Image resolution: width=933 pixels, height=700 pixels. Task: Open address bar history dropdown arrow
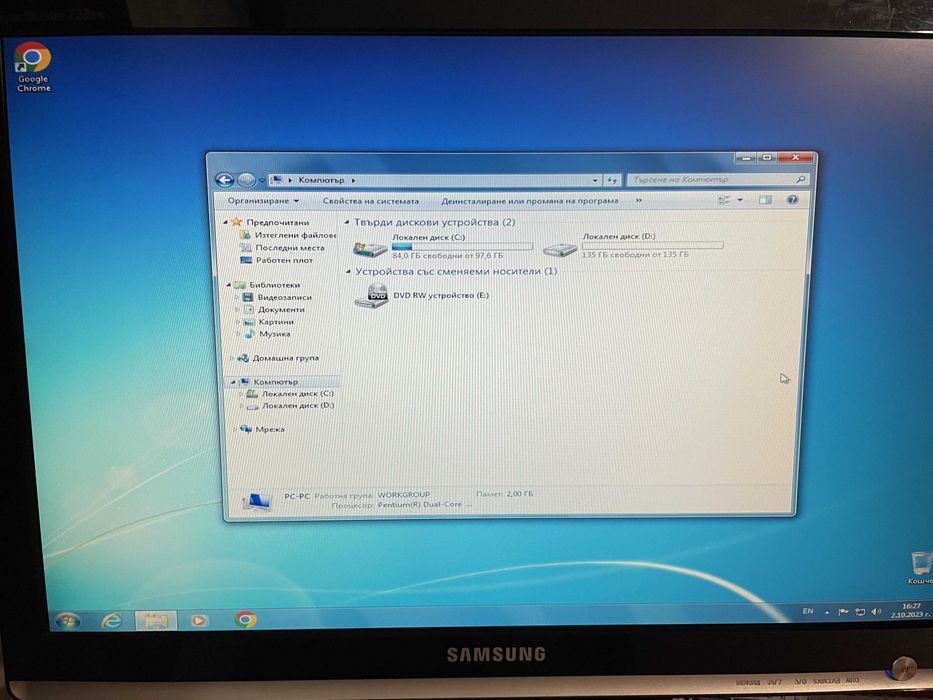click(595, 180)
